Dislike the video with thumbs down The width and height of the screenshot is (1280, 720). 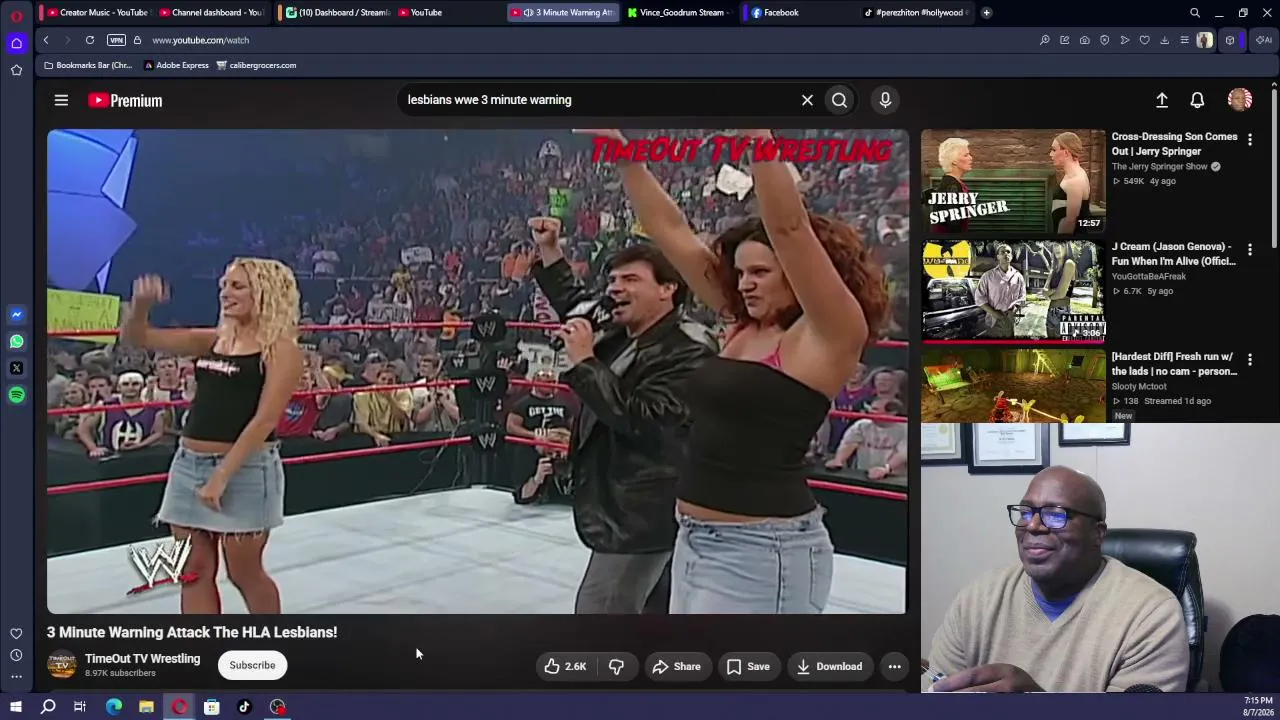click(616, 666)
